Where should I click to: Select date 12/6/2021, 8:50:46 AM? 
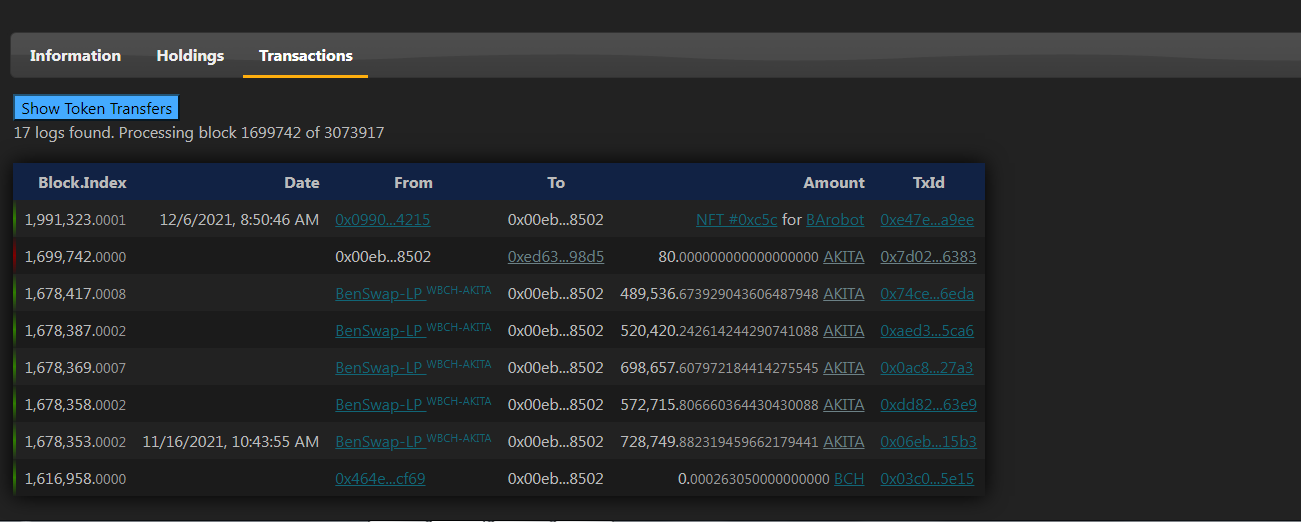pos(239,219)
